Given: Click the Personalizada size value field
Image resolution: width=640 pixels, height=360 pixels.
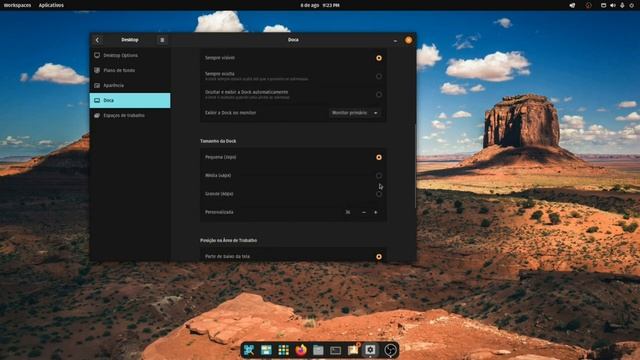Looking at the screenshot, I should 348,212.
